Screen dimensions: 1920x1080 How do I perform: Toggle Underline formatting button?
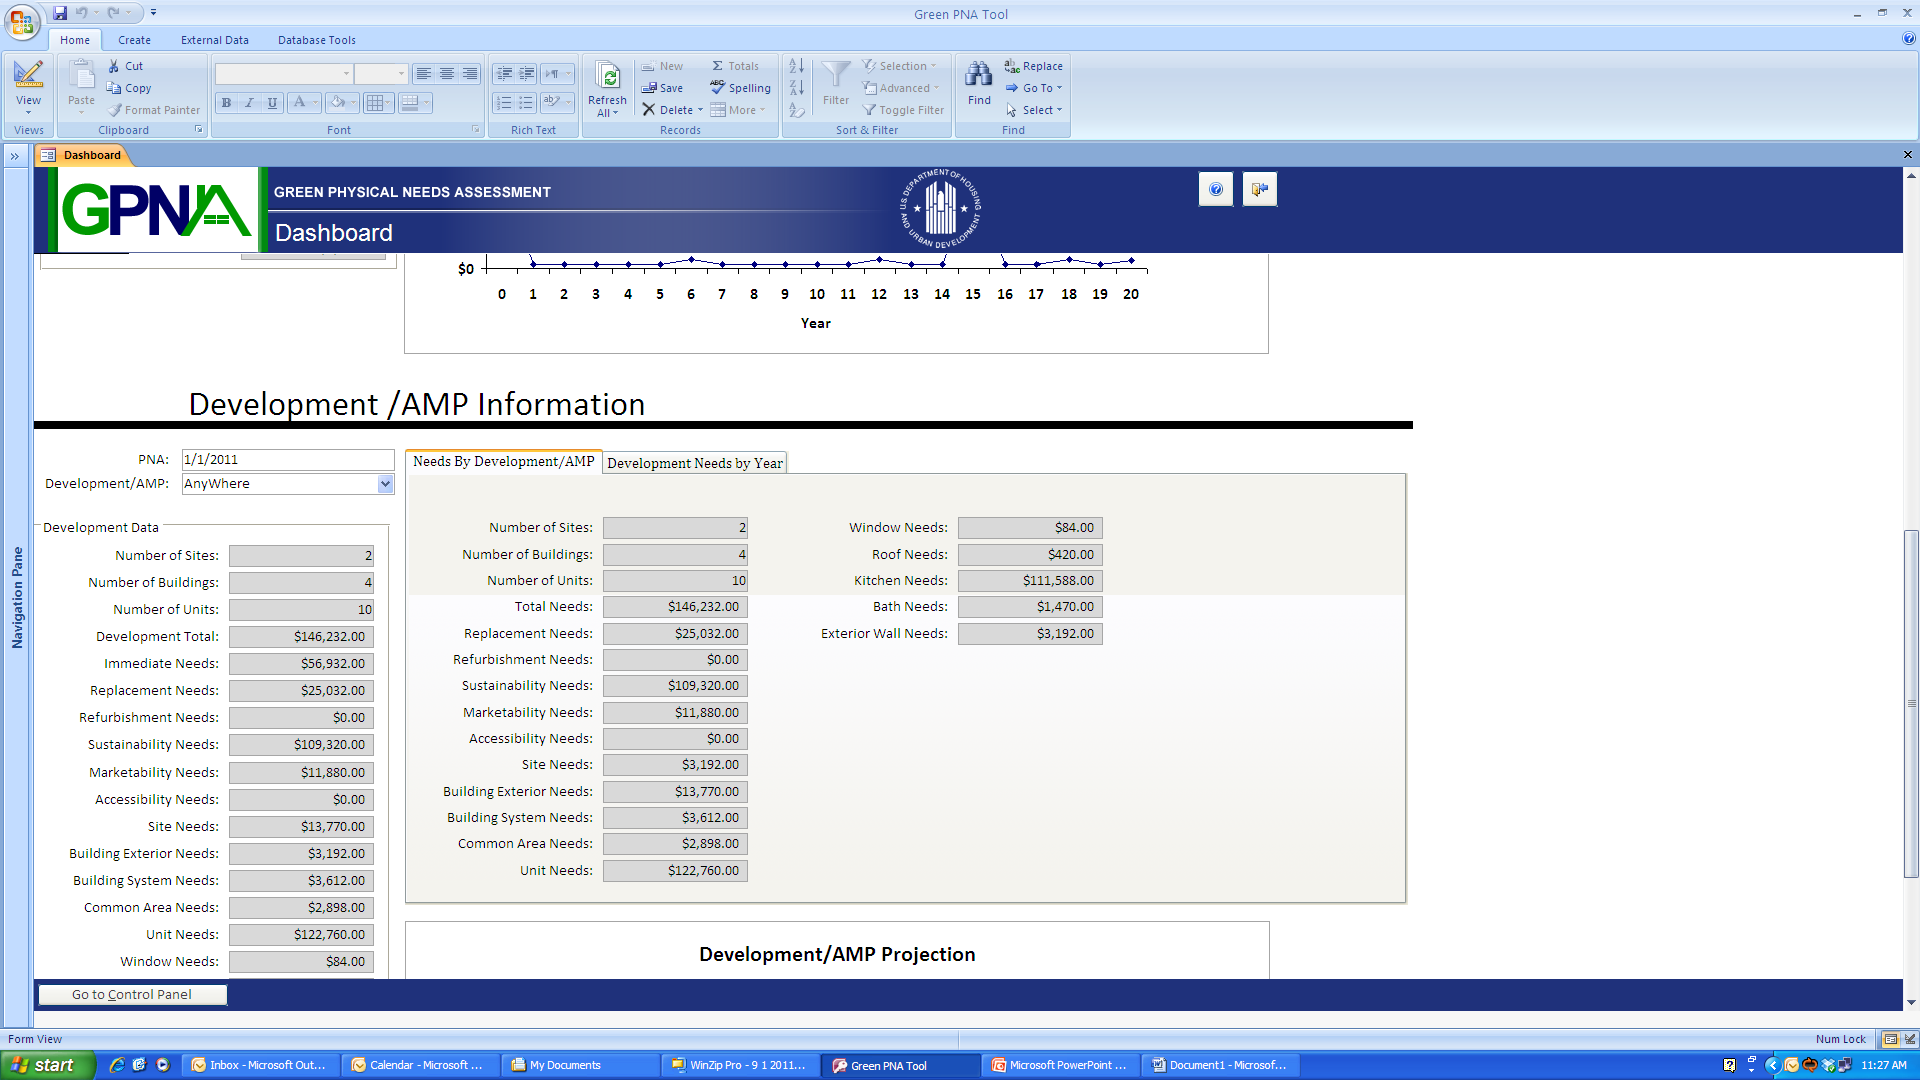pos(272,103)
